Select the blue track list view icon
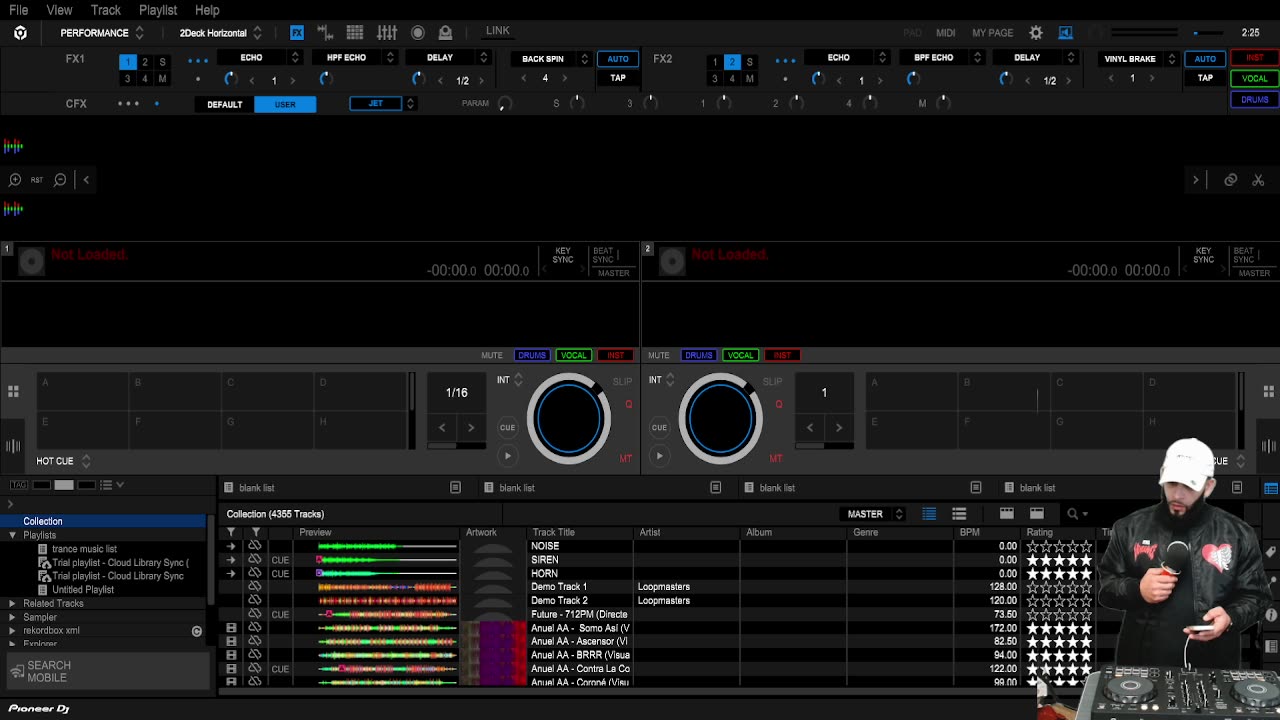The image size is (1280, 720). tap(929, 514)
